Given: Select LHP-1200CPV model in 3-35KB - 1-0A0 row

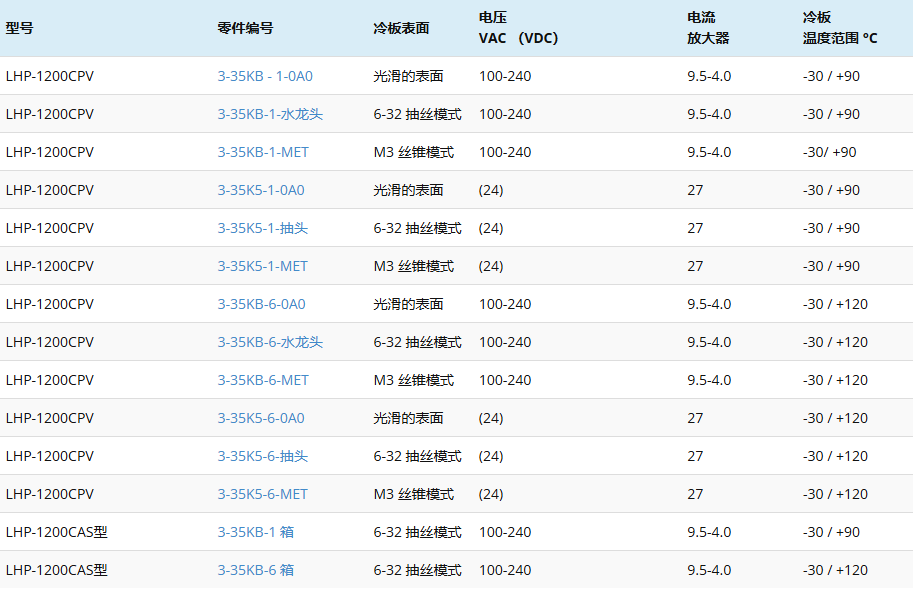Looking at the screenshot, I should (x=49, y=76).
